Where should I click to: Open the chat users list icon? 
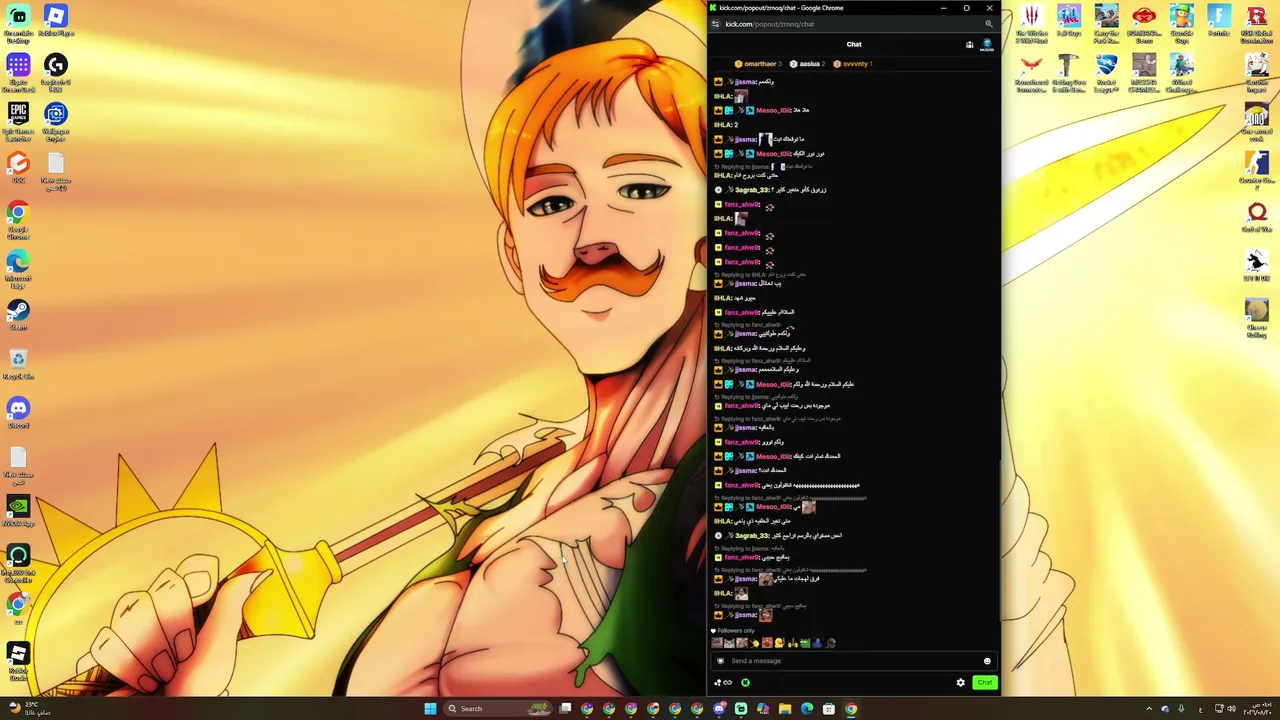(x=969, y=44)
